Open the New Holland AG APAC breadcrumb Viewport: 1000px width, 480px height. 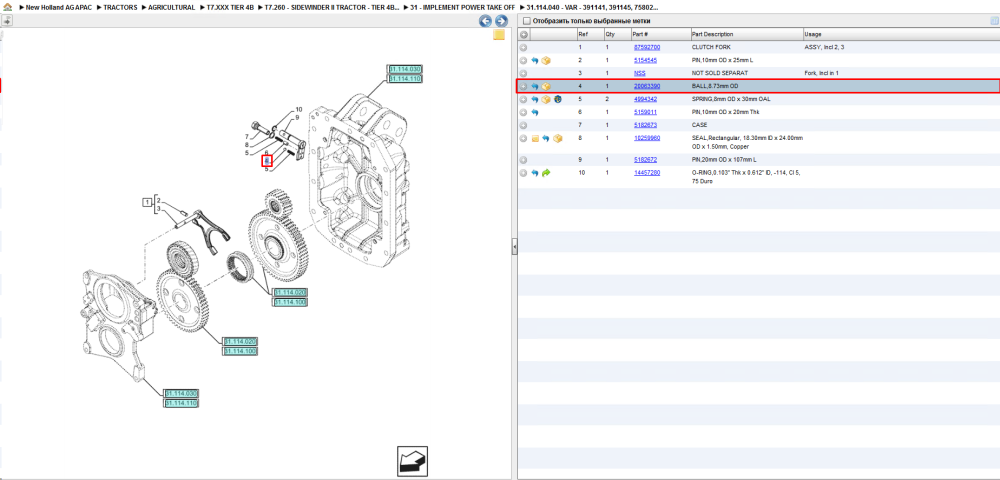[59, 7]
